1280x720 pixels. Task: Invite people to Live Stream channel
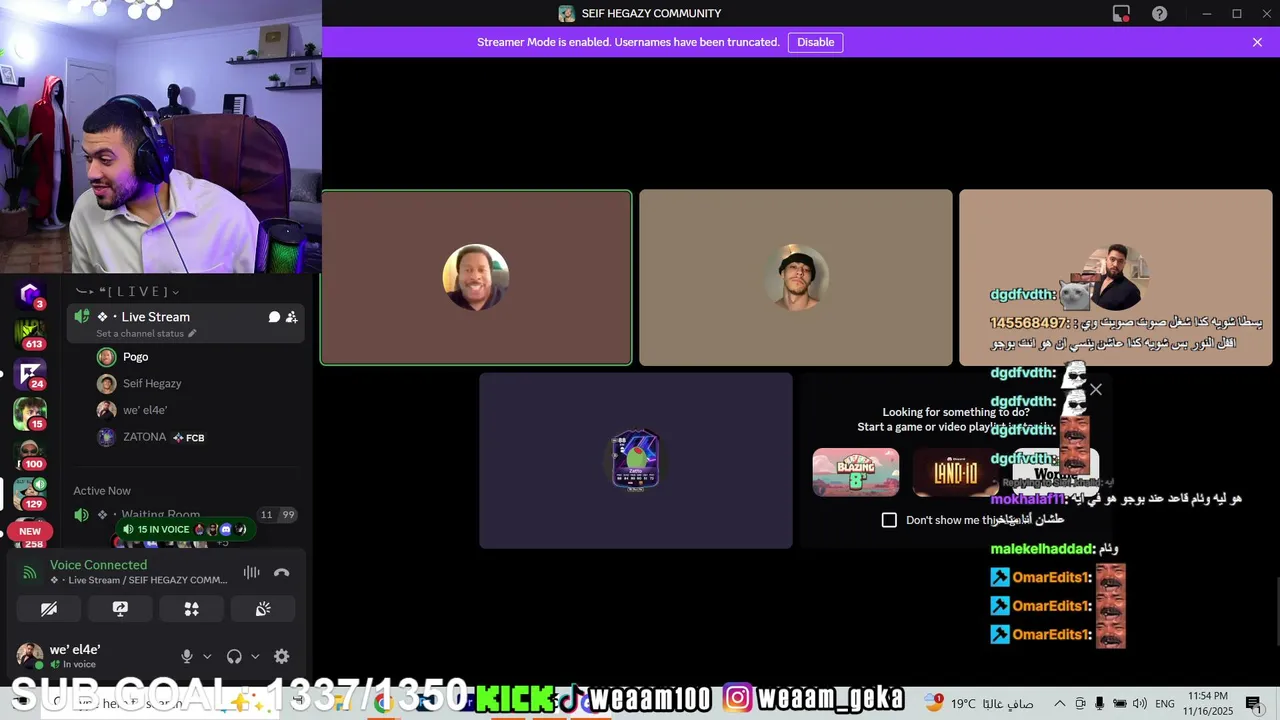tap(291, 317)
